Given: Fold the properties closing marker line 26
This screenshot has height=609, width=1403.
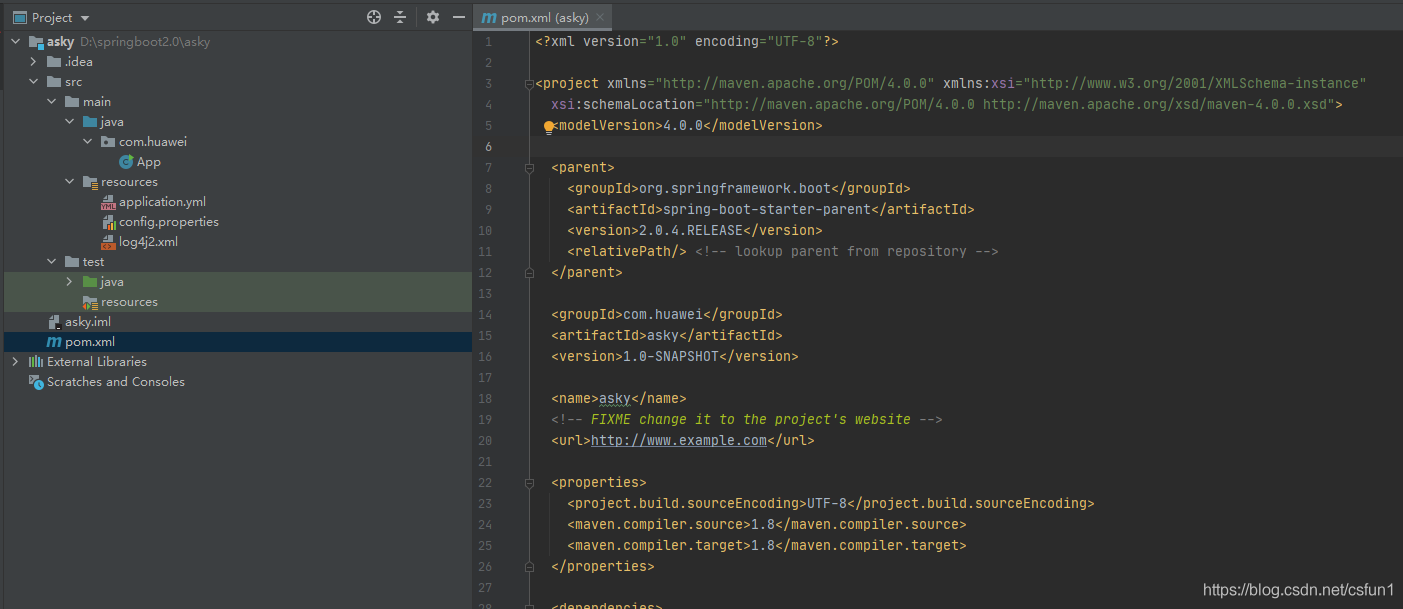Looking at the screenshot, I should [528, 566].
